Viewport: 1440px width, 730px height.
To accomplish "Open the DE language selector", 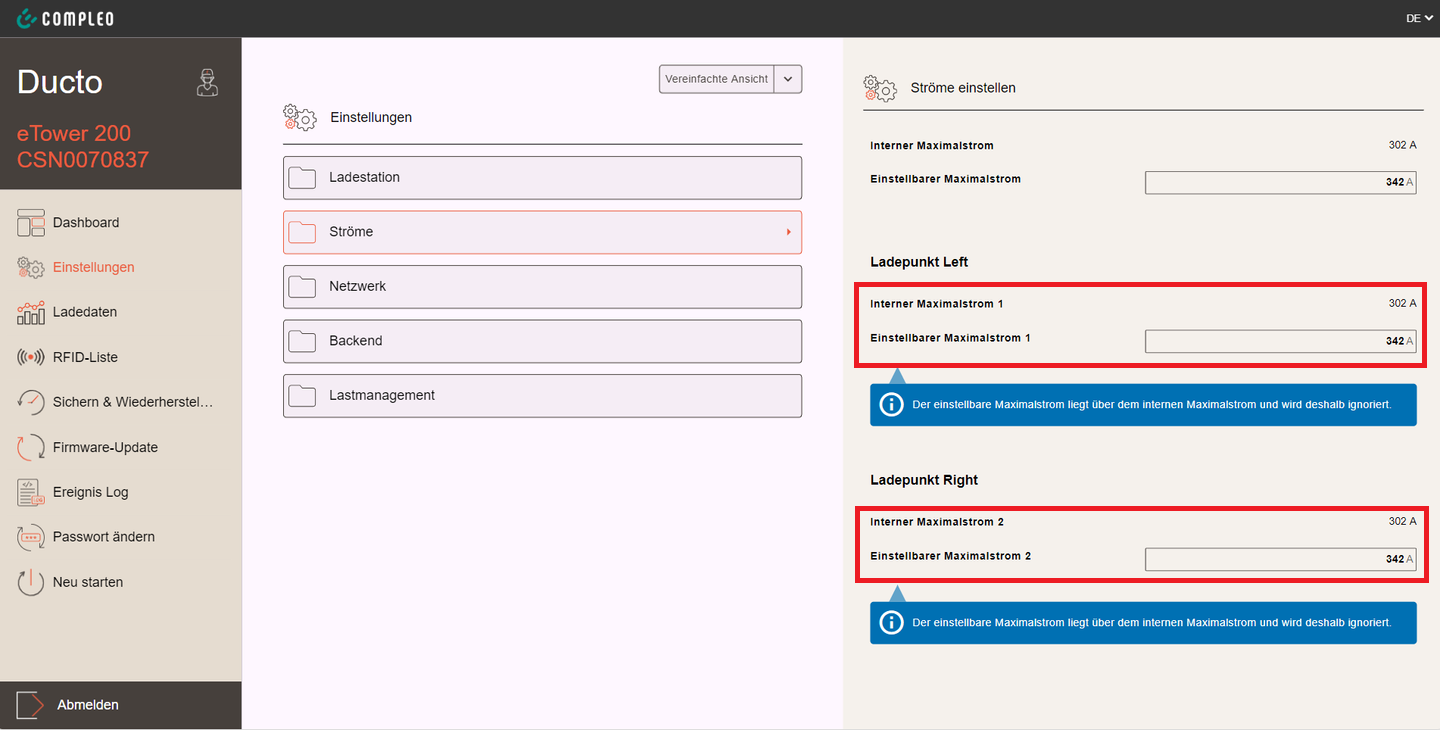I will 1419,18.
